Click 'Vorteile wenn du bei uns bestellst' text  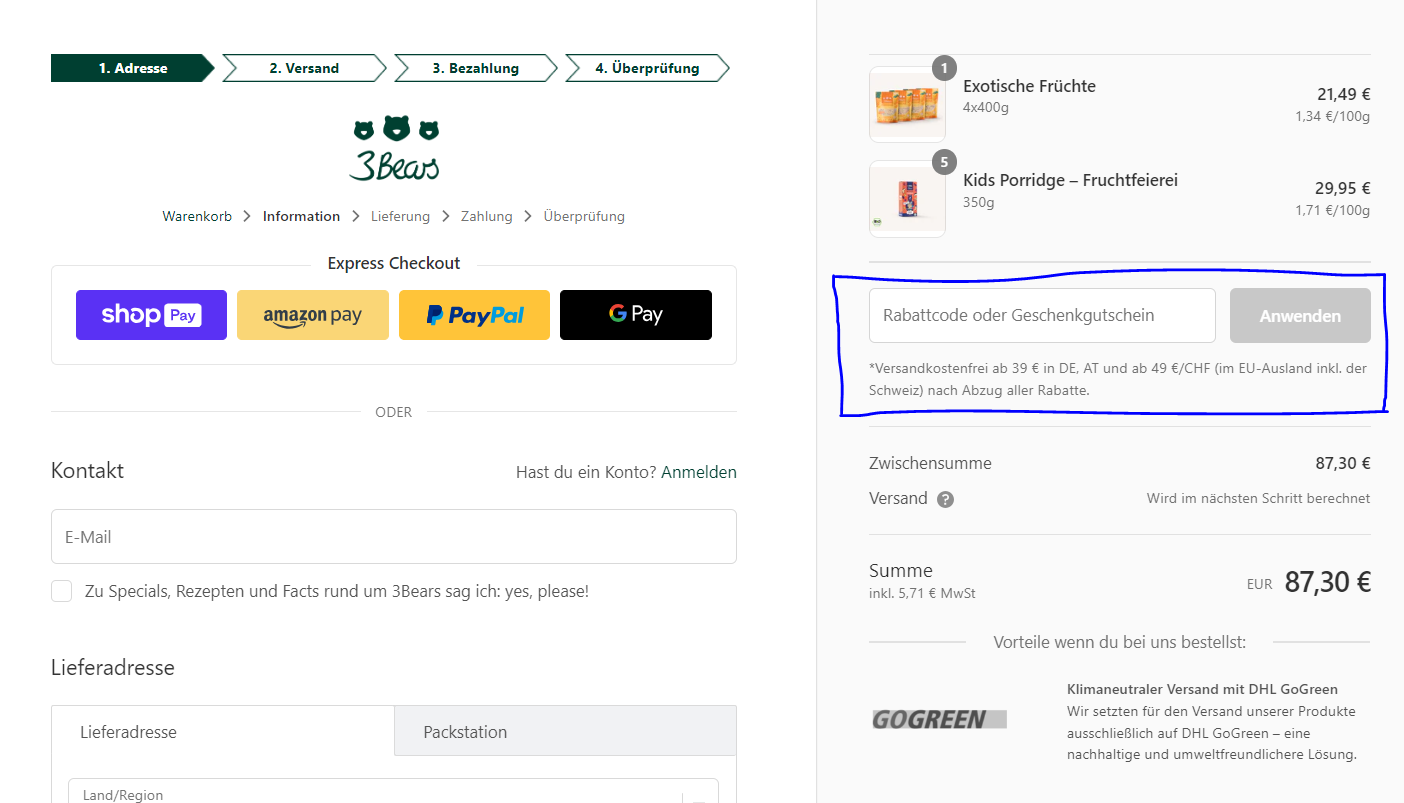(x=1120, y=642)
